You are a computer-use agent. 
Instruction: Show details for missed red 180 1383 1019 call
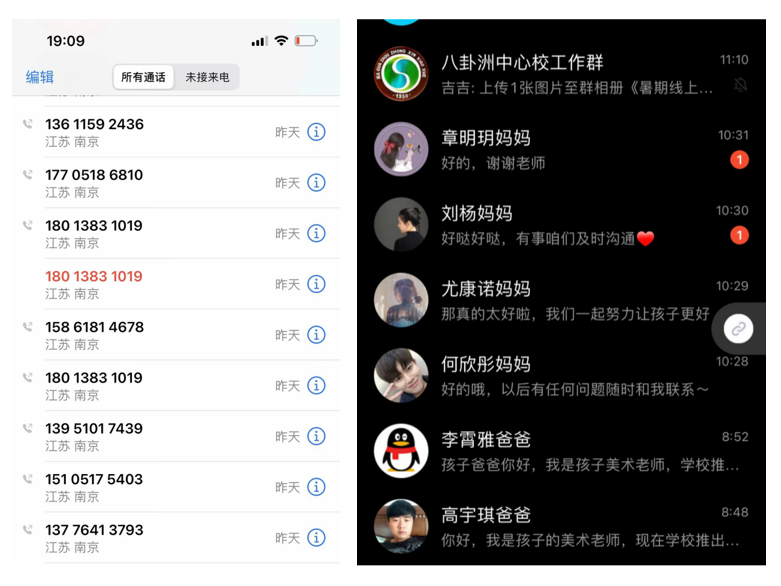[x=316, y=284]
